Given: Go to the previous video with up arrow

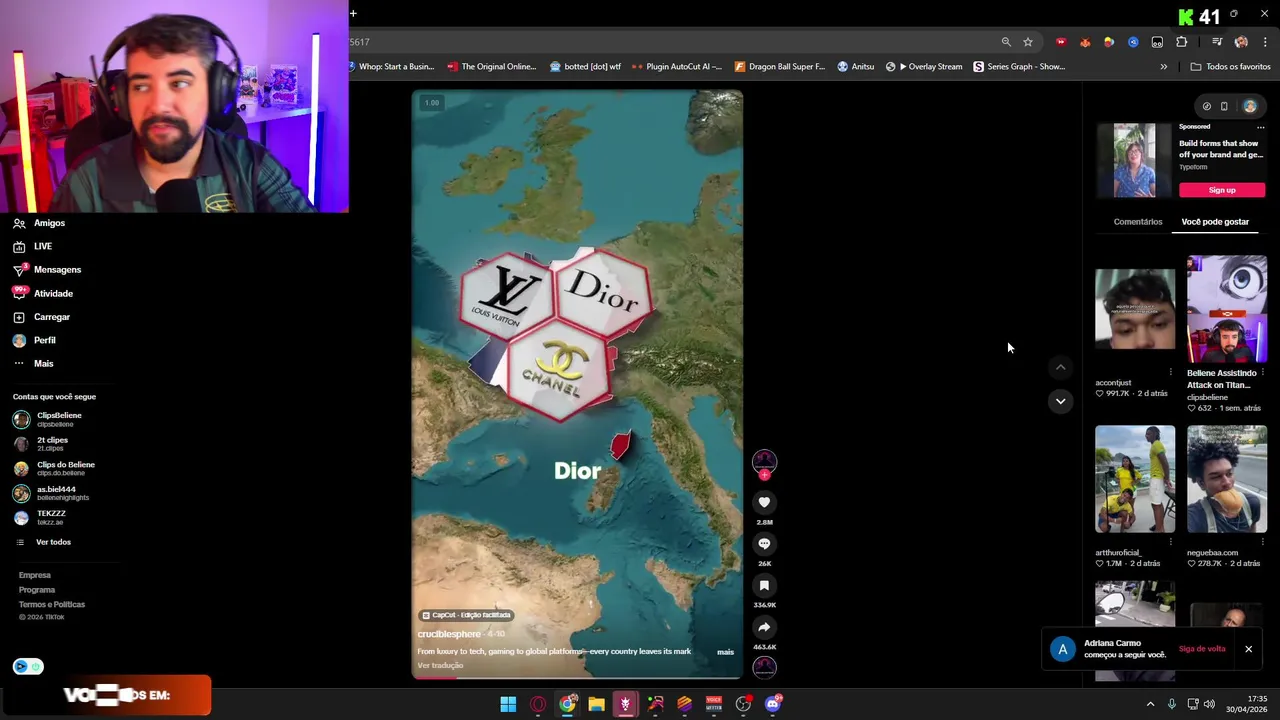Looking at the screenshot, I should pos(1061,367).
